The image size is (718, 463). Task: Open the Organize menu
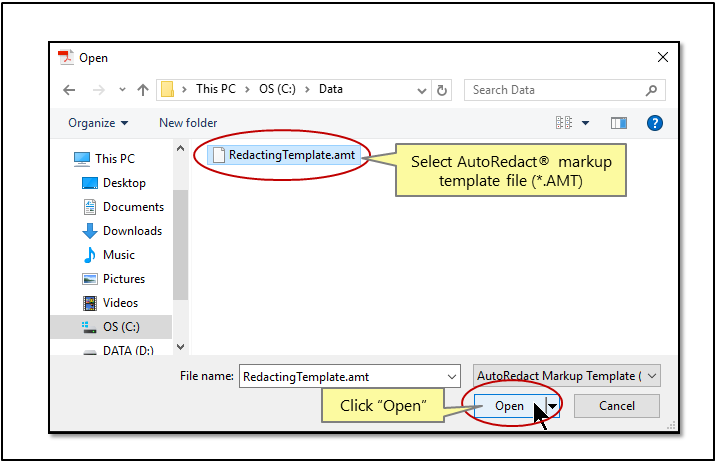click(98, 123)
